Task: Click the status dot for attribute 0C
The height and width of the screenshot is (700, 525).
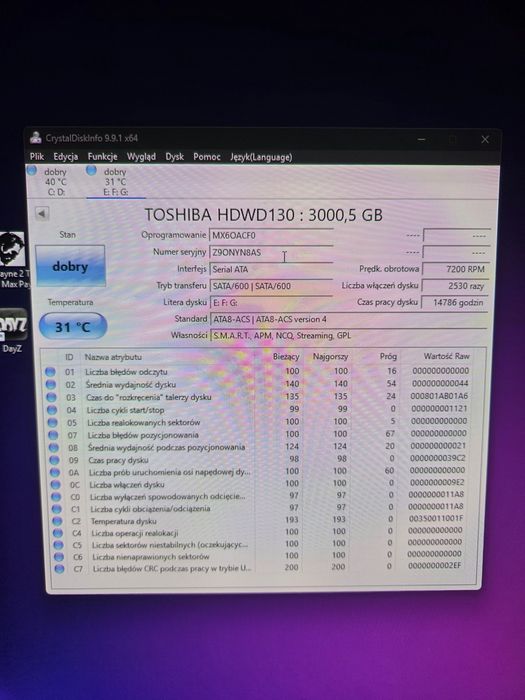Action: pyautogui.click(x=55, y=484)
